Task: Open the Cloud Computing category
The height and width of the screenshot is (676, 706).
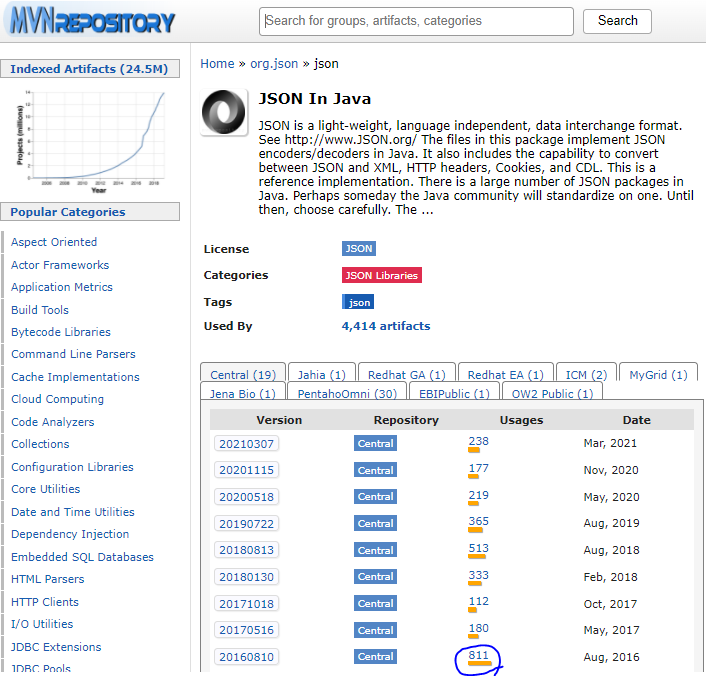Action: pos(58,399)
